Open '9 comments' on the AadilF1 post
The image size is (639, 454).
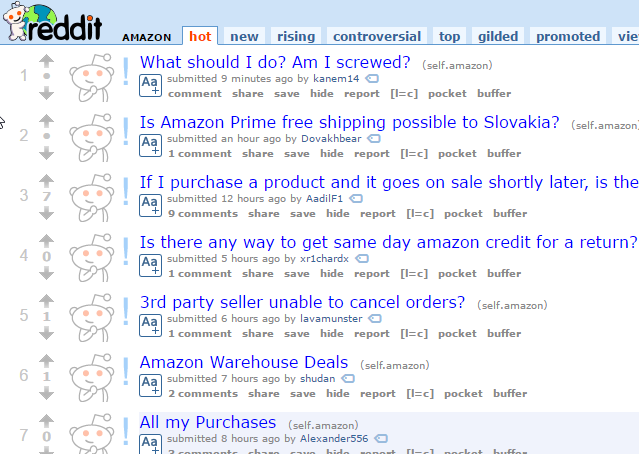coord(203,214)
